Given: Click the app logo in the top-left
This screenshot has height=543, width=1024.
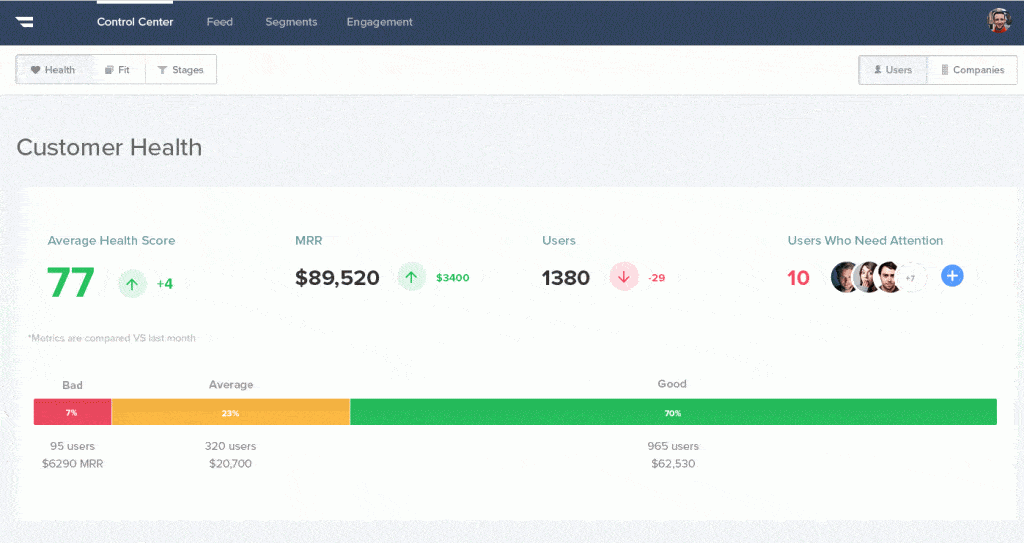Looking at the screenshot, I should pos(25,22).
